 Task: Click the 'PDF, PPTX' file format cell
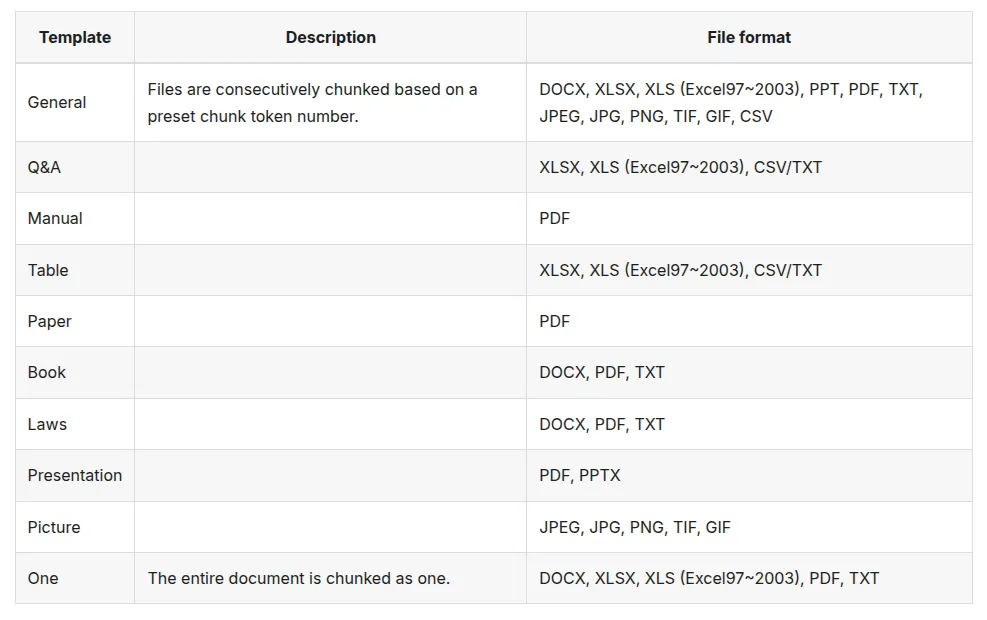pos(749,475)
